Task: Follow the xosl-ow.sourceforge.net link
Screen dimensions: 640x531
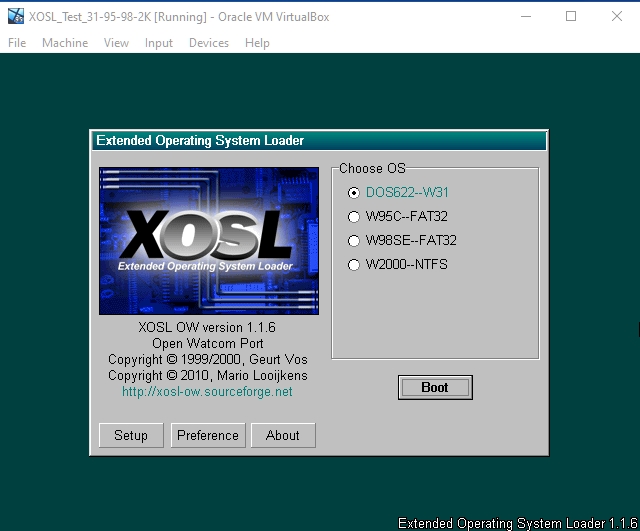Action: [207, 392]
